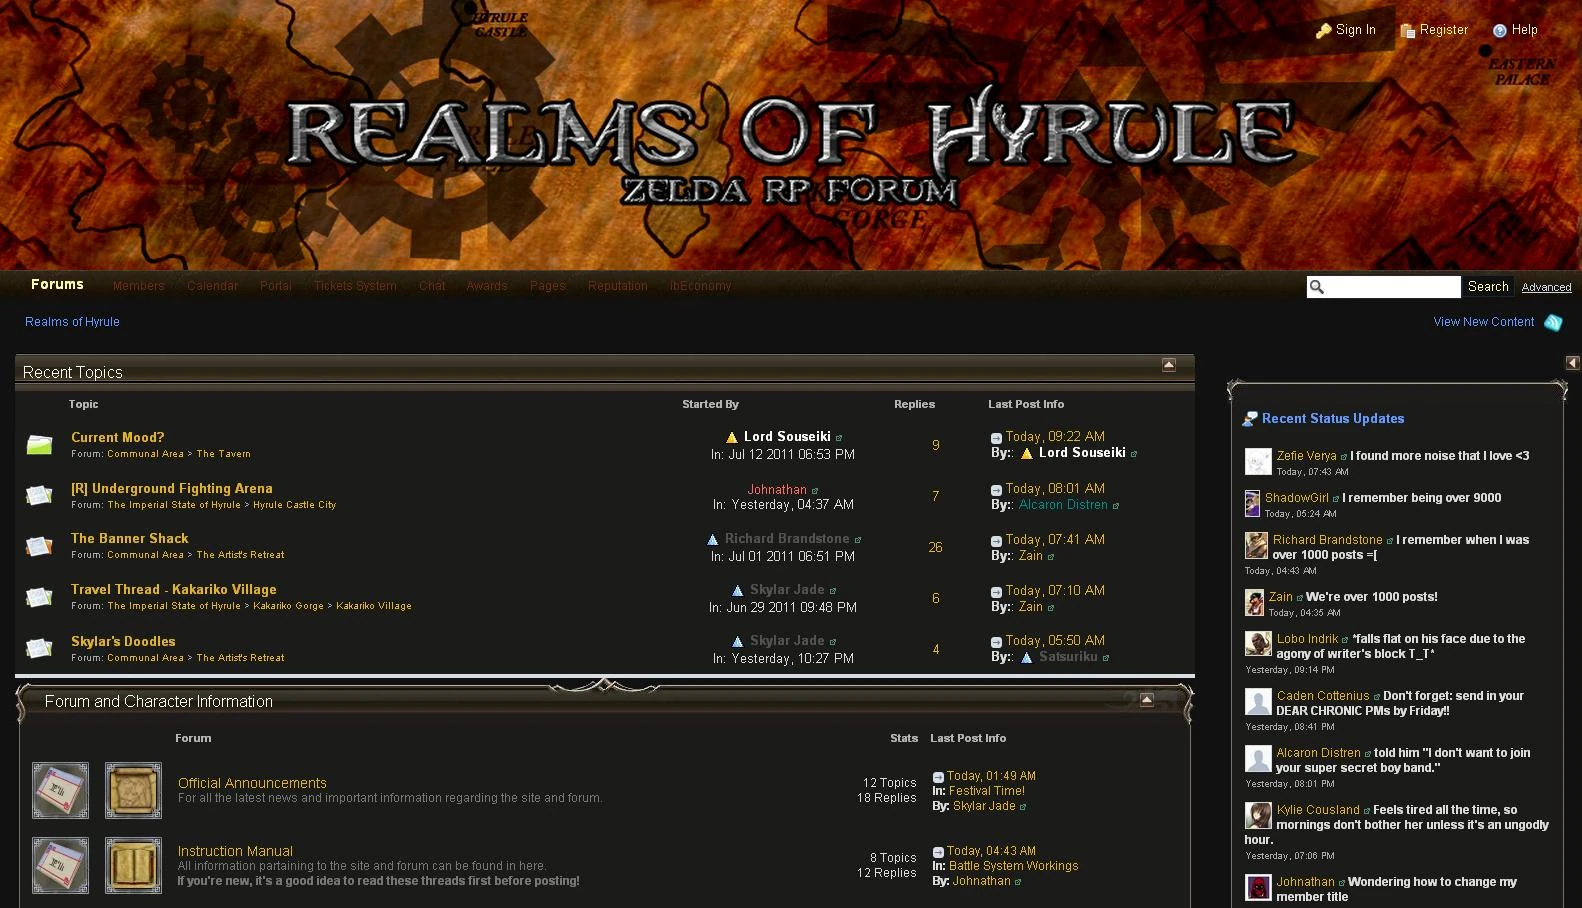Click the topic folder icon for Current Mood?

tap(39, 444)
